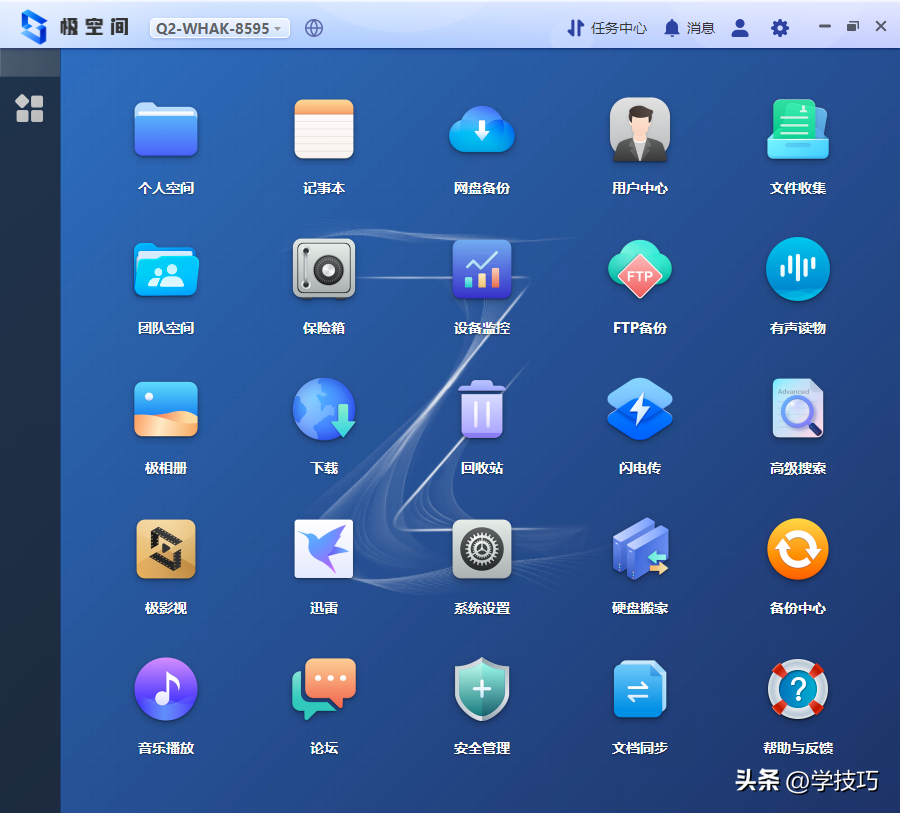Open 有声读物 audiobooks app
Image resolution: width=900 pixels, height=813 pixels.
point(798,269)
